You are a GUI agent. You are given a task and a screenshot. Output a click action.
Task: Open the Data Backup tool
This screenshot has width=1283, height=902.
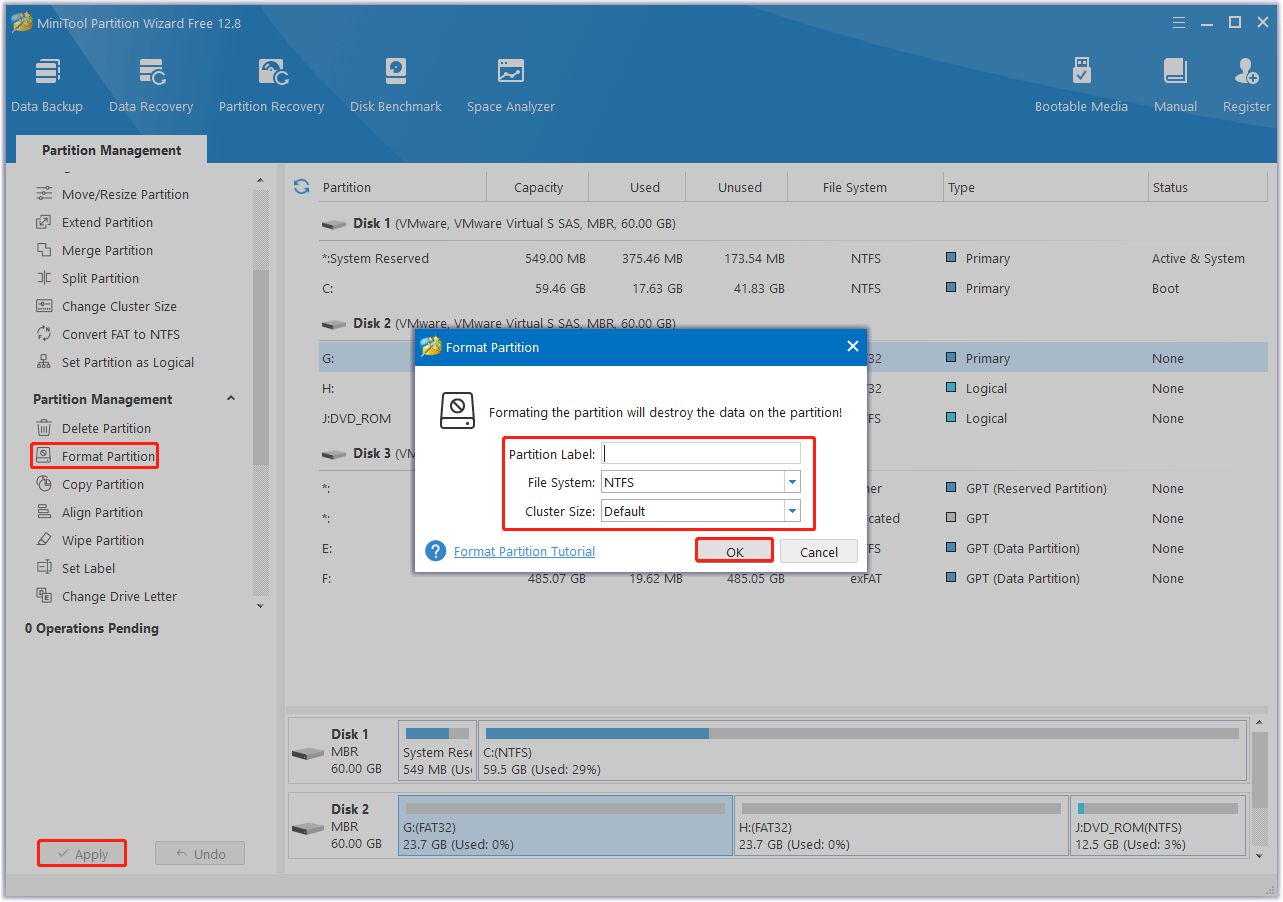click(47, 82)
